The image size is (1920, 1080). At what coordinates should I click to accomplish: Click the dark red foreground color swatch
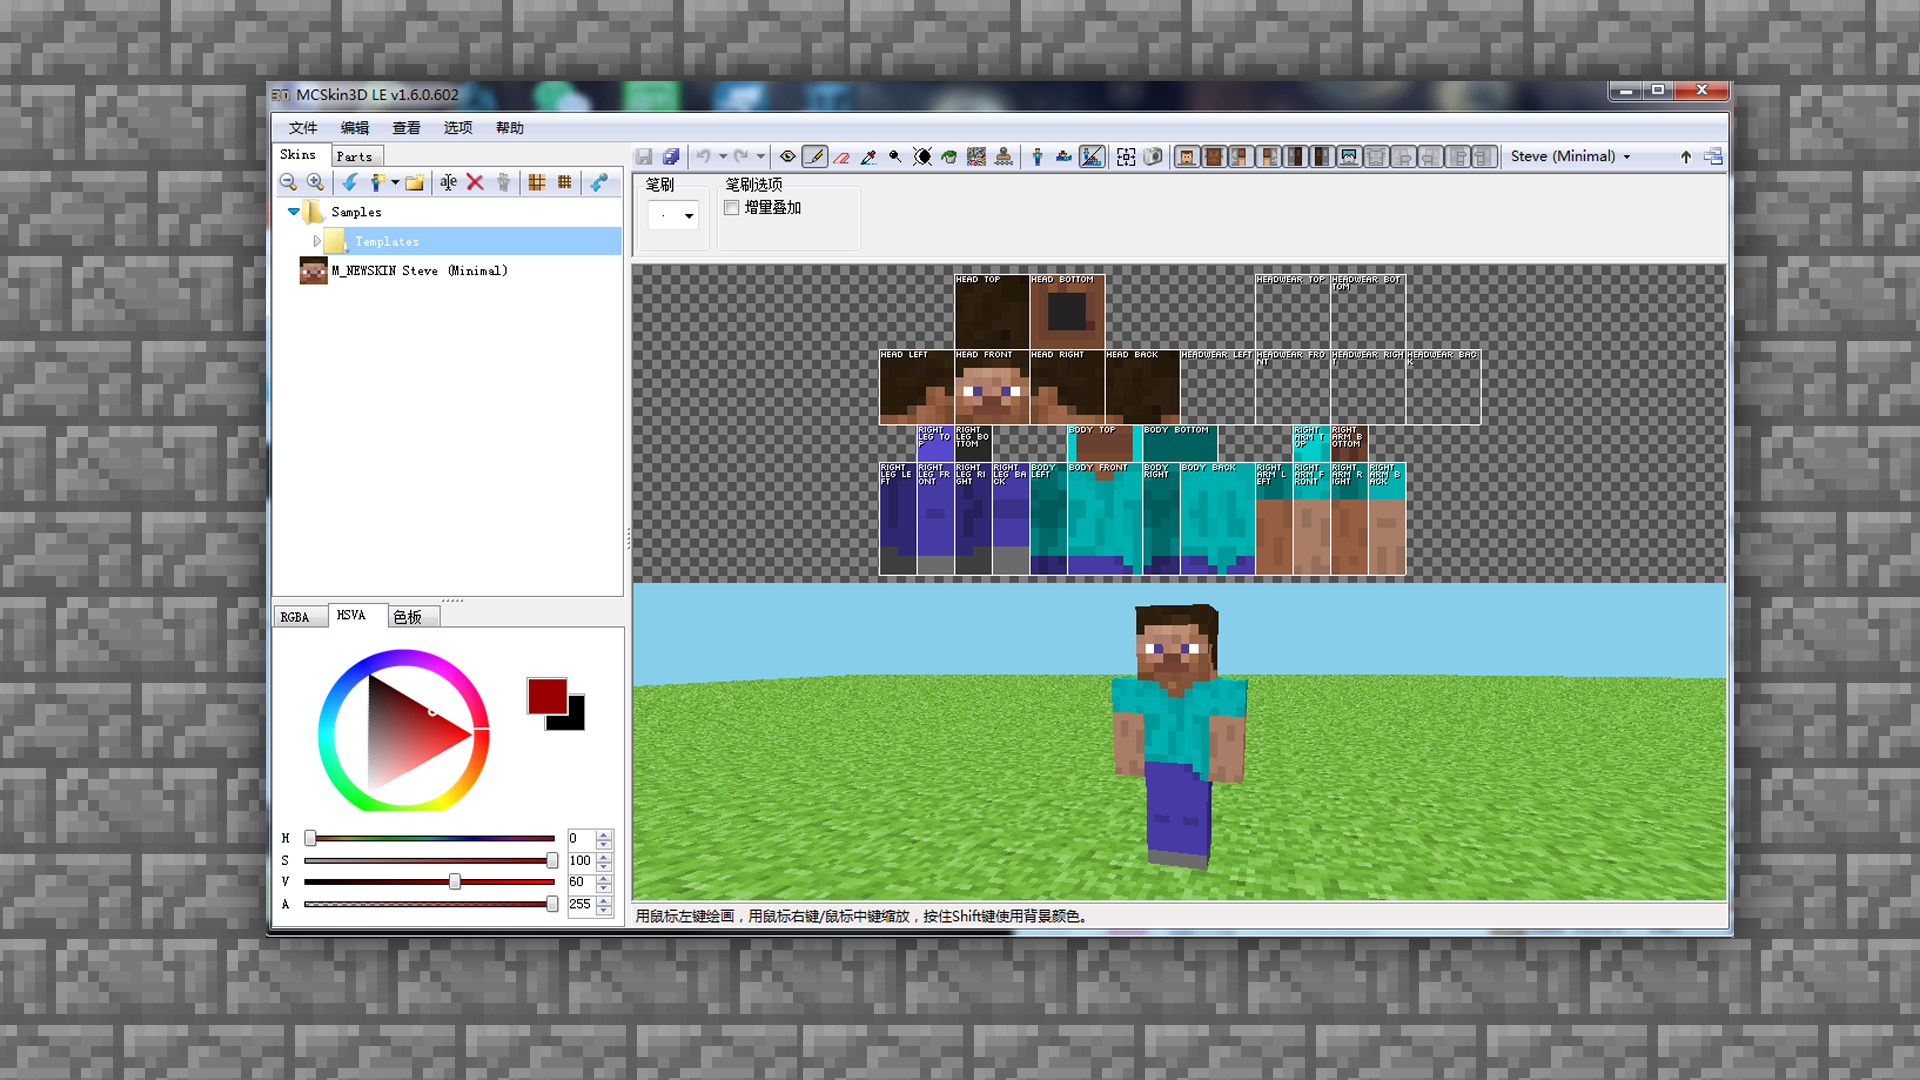point(547,696)
